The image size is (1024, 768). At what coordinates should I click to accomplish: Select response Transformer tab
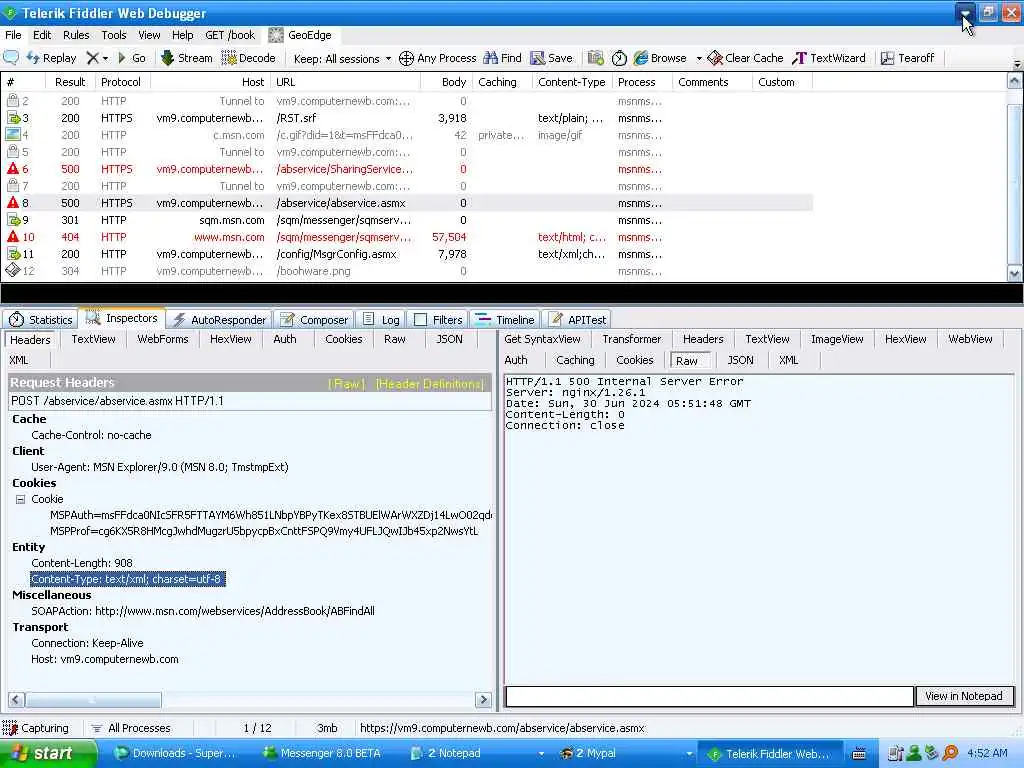point(632,340)
